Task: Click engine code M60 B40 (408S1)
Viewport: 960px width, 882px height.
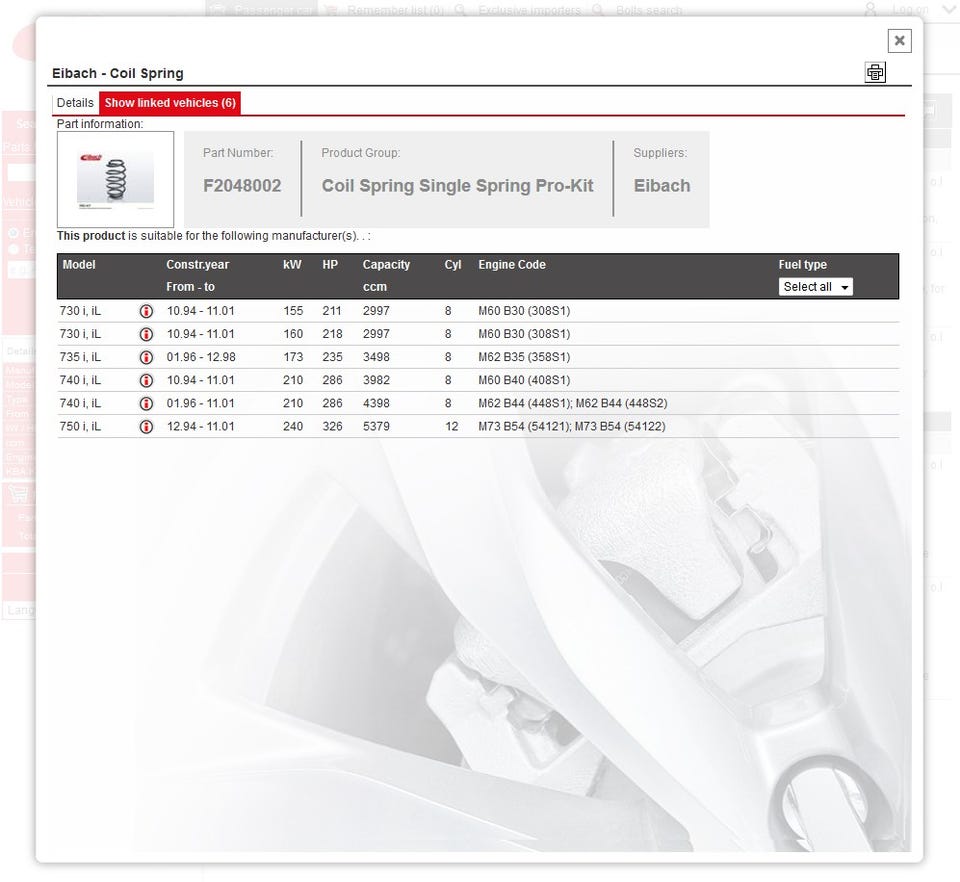Action: (524, 380)
